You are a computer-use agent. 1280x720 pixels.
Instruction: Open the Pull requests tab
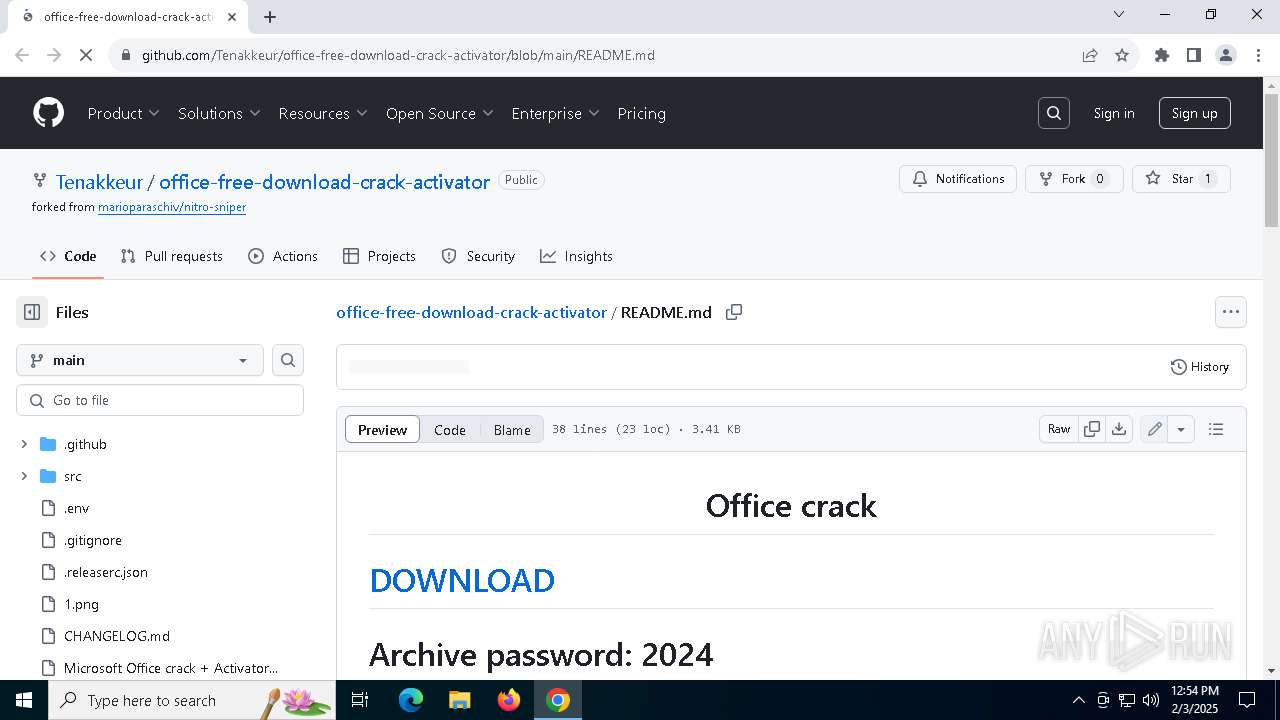click(x=171, y=256)
